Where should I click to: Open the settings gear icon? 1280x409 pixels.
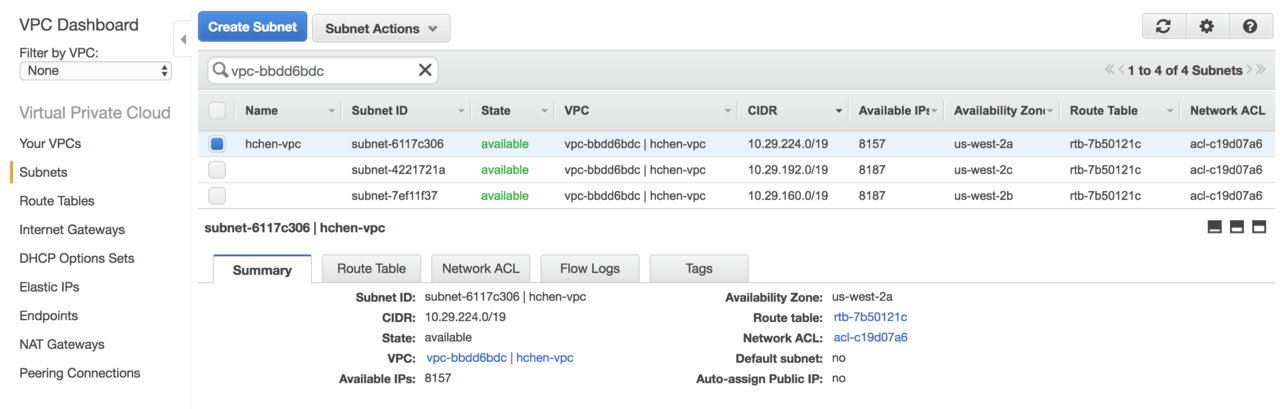coord(1206,27)
